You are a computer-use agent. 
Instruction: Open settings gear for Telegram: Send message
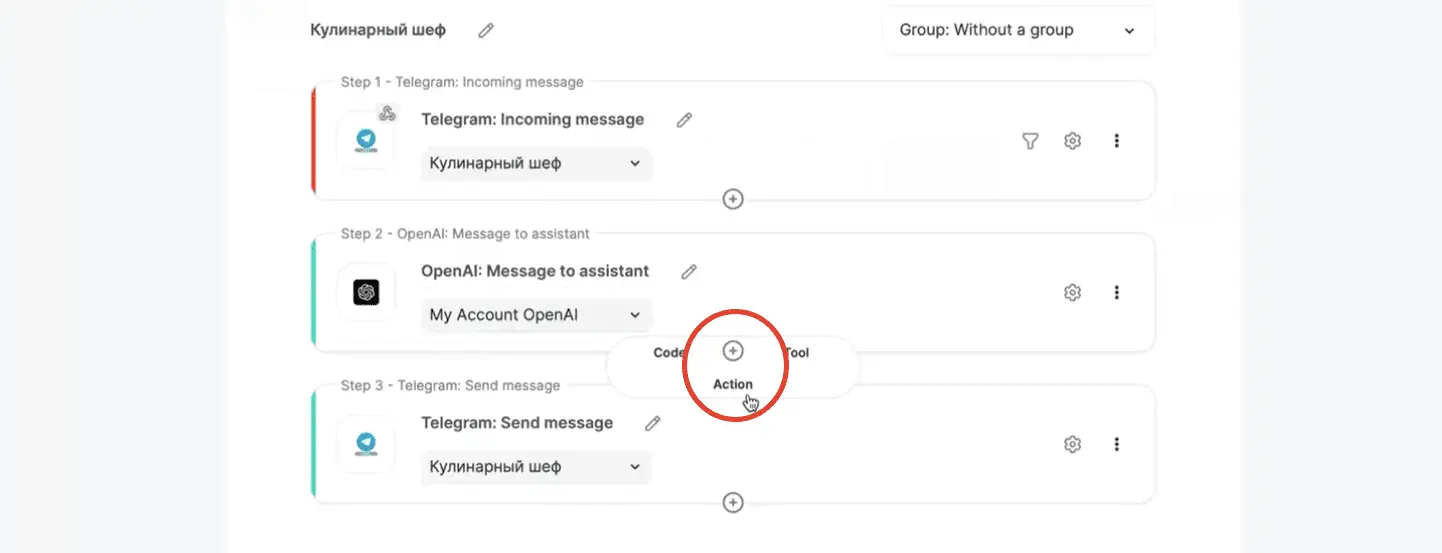pos(1073,444)
